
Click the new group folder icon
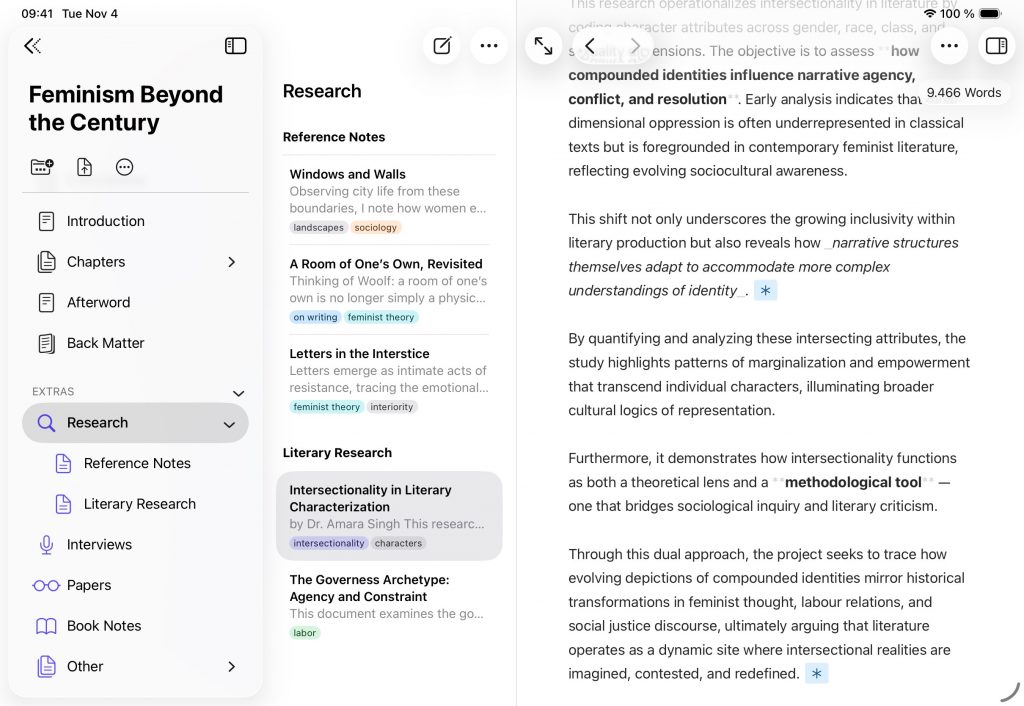tap(42, 167)
